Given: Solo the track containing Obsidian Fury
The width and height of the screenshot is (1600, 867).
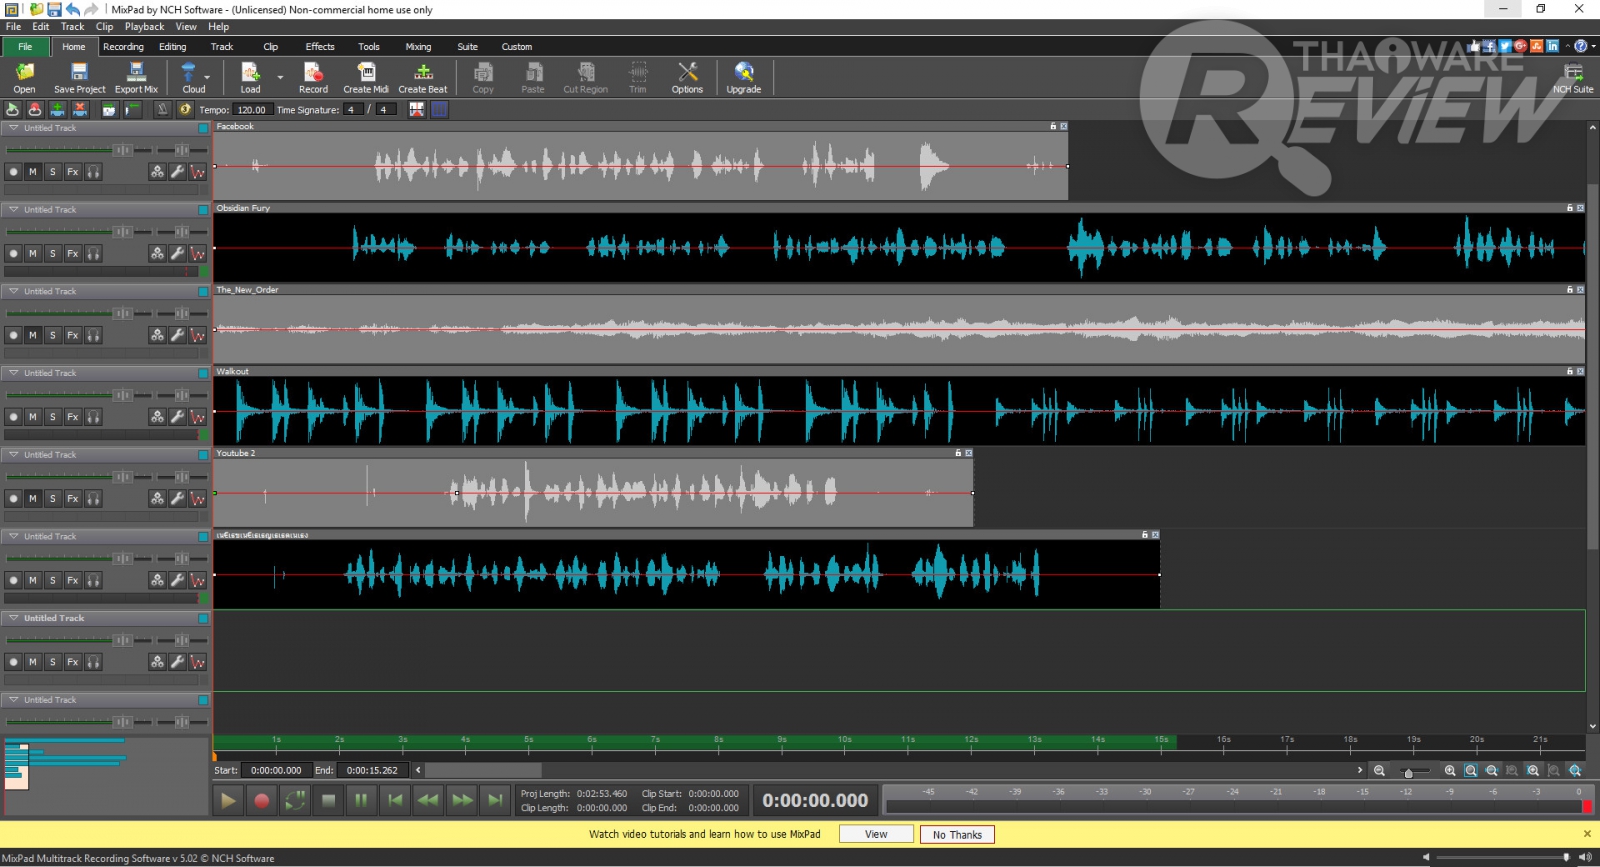Looking at the screenshot, I should [x=53, y=254].
